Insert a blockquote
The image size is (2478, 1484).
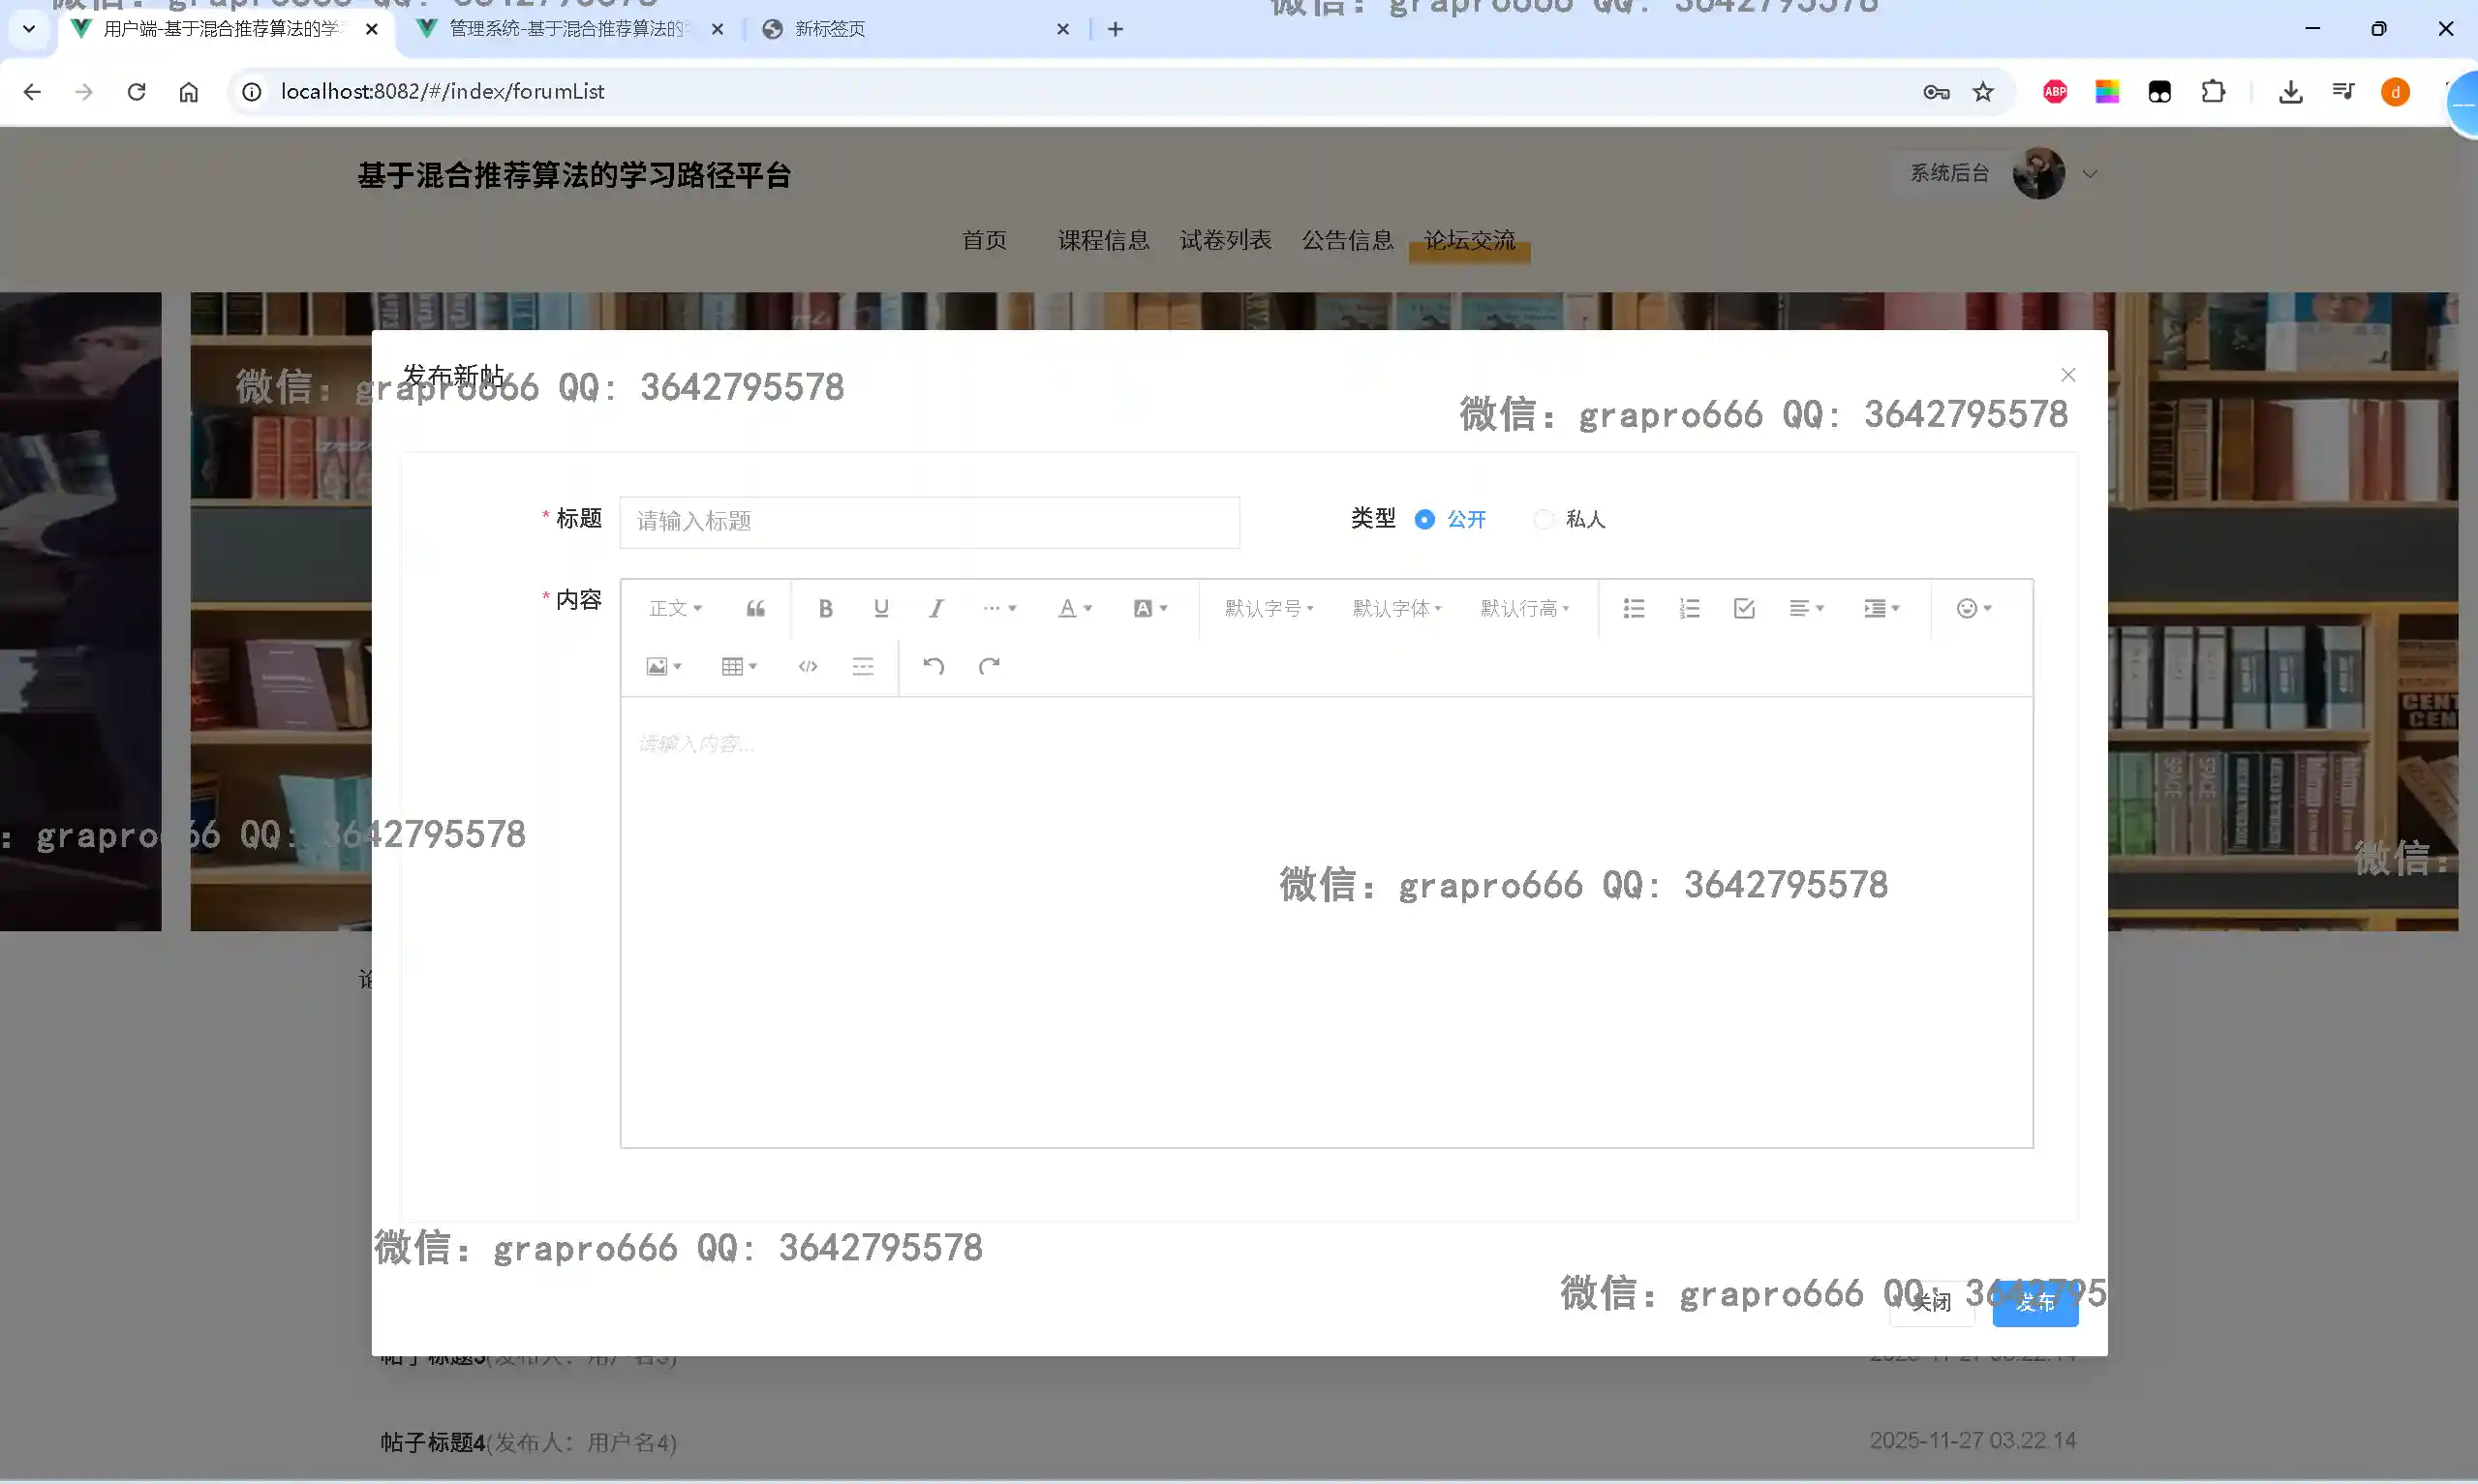[x=755, y=608]
